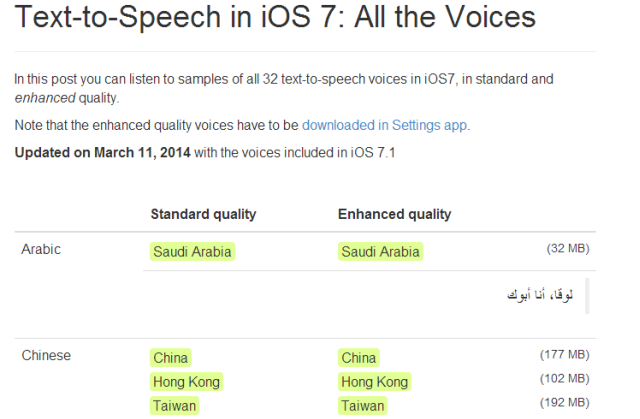The height and width of the screenshot is (419, 640).
Task: Play enhanced quality China voice sample
Action: pos(359,358)
